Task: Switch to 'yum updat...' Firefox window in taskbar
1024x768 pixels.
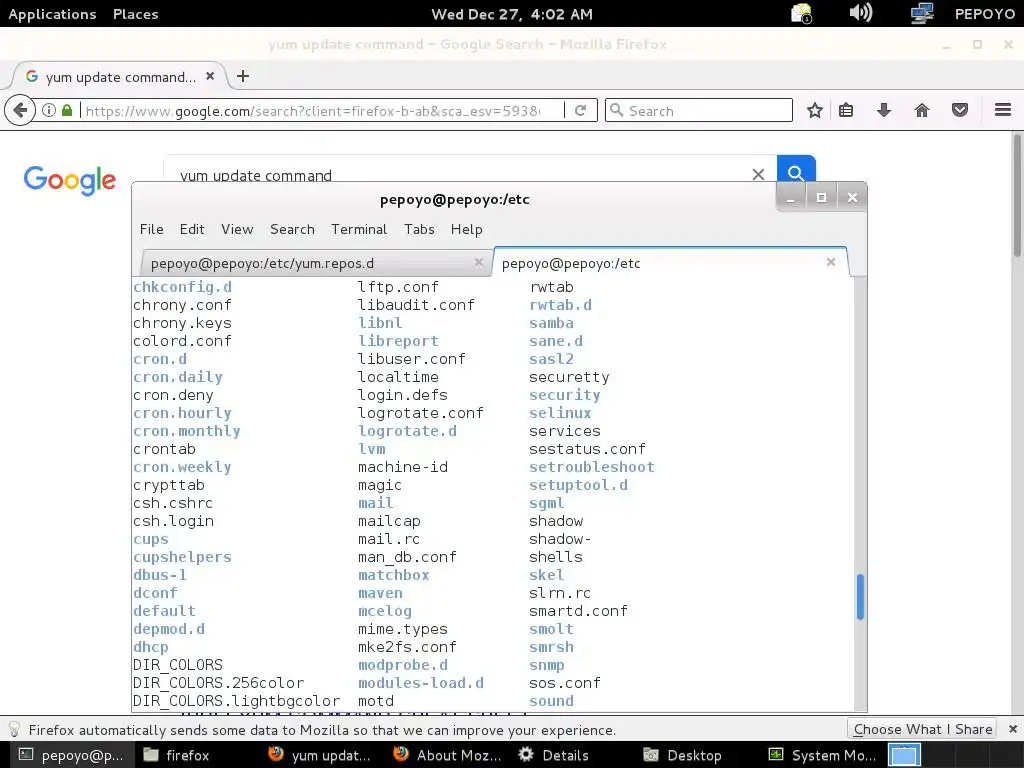Action: [x=320, y=755]
